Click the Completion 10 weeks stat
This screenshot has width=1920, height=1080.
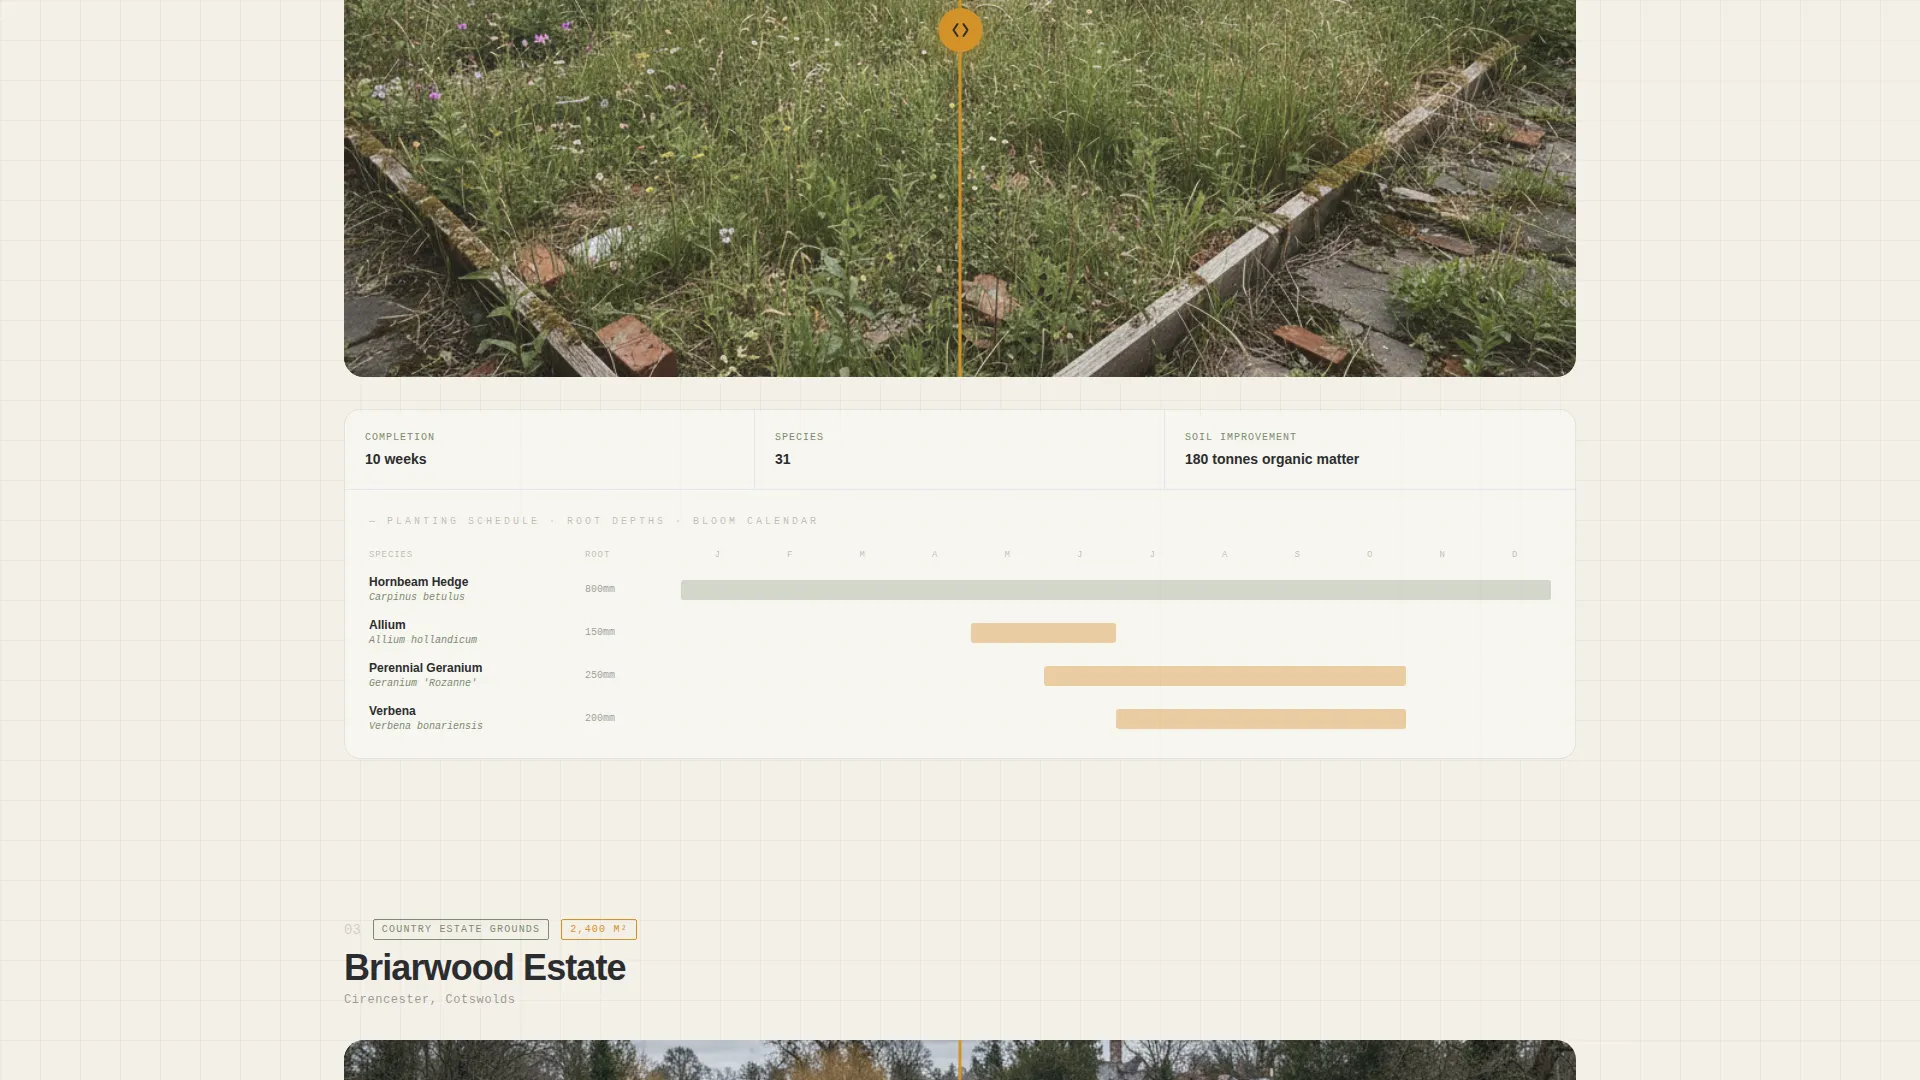click(549, 449)
